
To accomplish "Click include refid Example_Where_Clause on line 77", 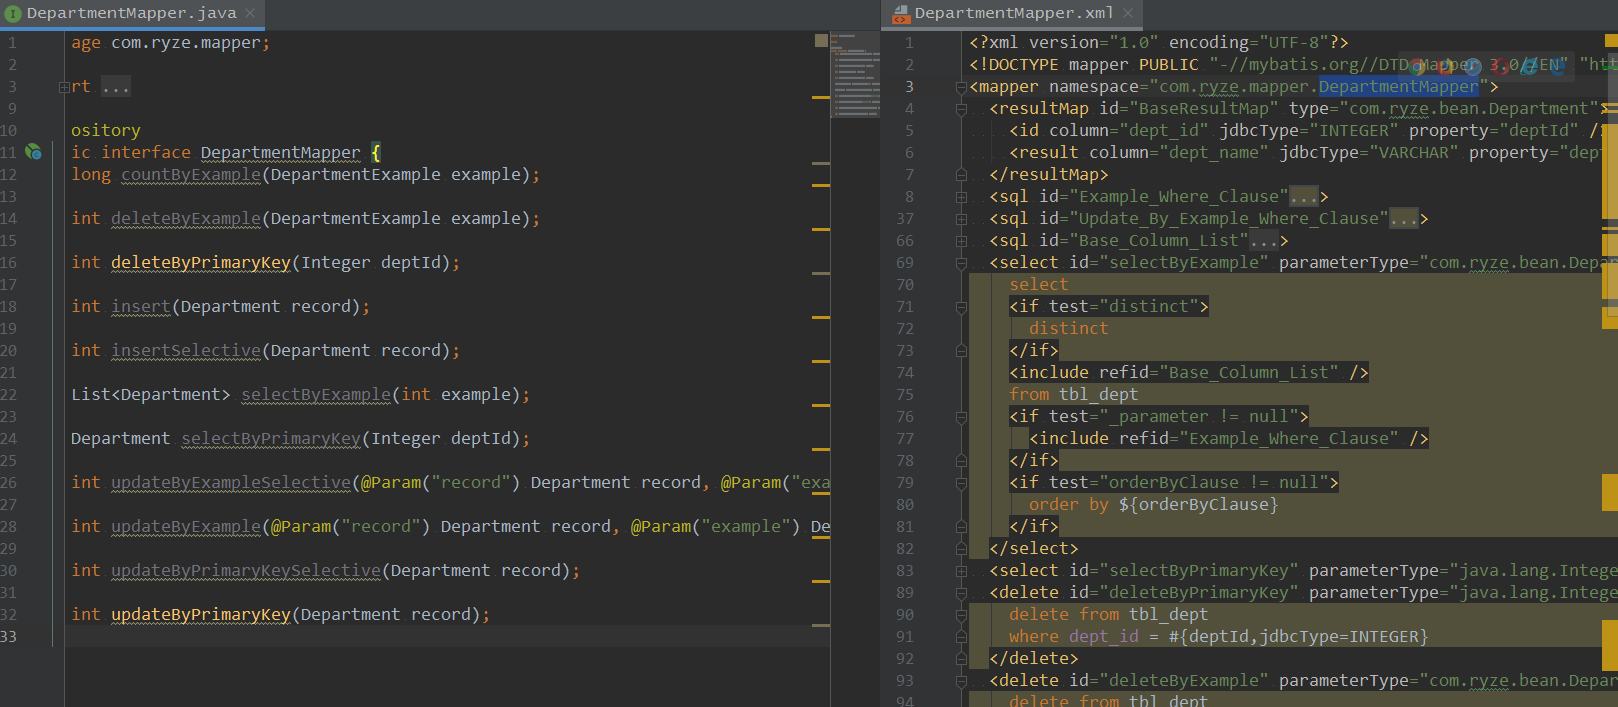I will (1229, 439).
